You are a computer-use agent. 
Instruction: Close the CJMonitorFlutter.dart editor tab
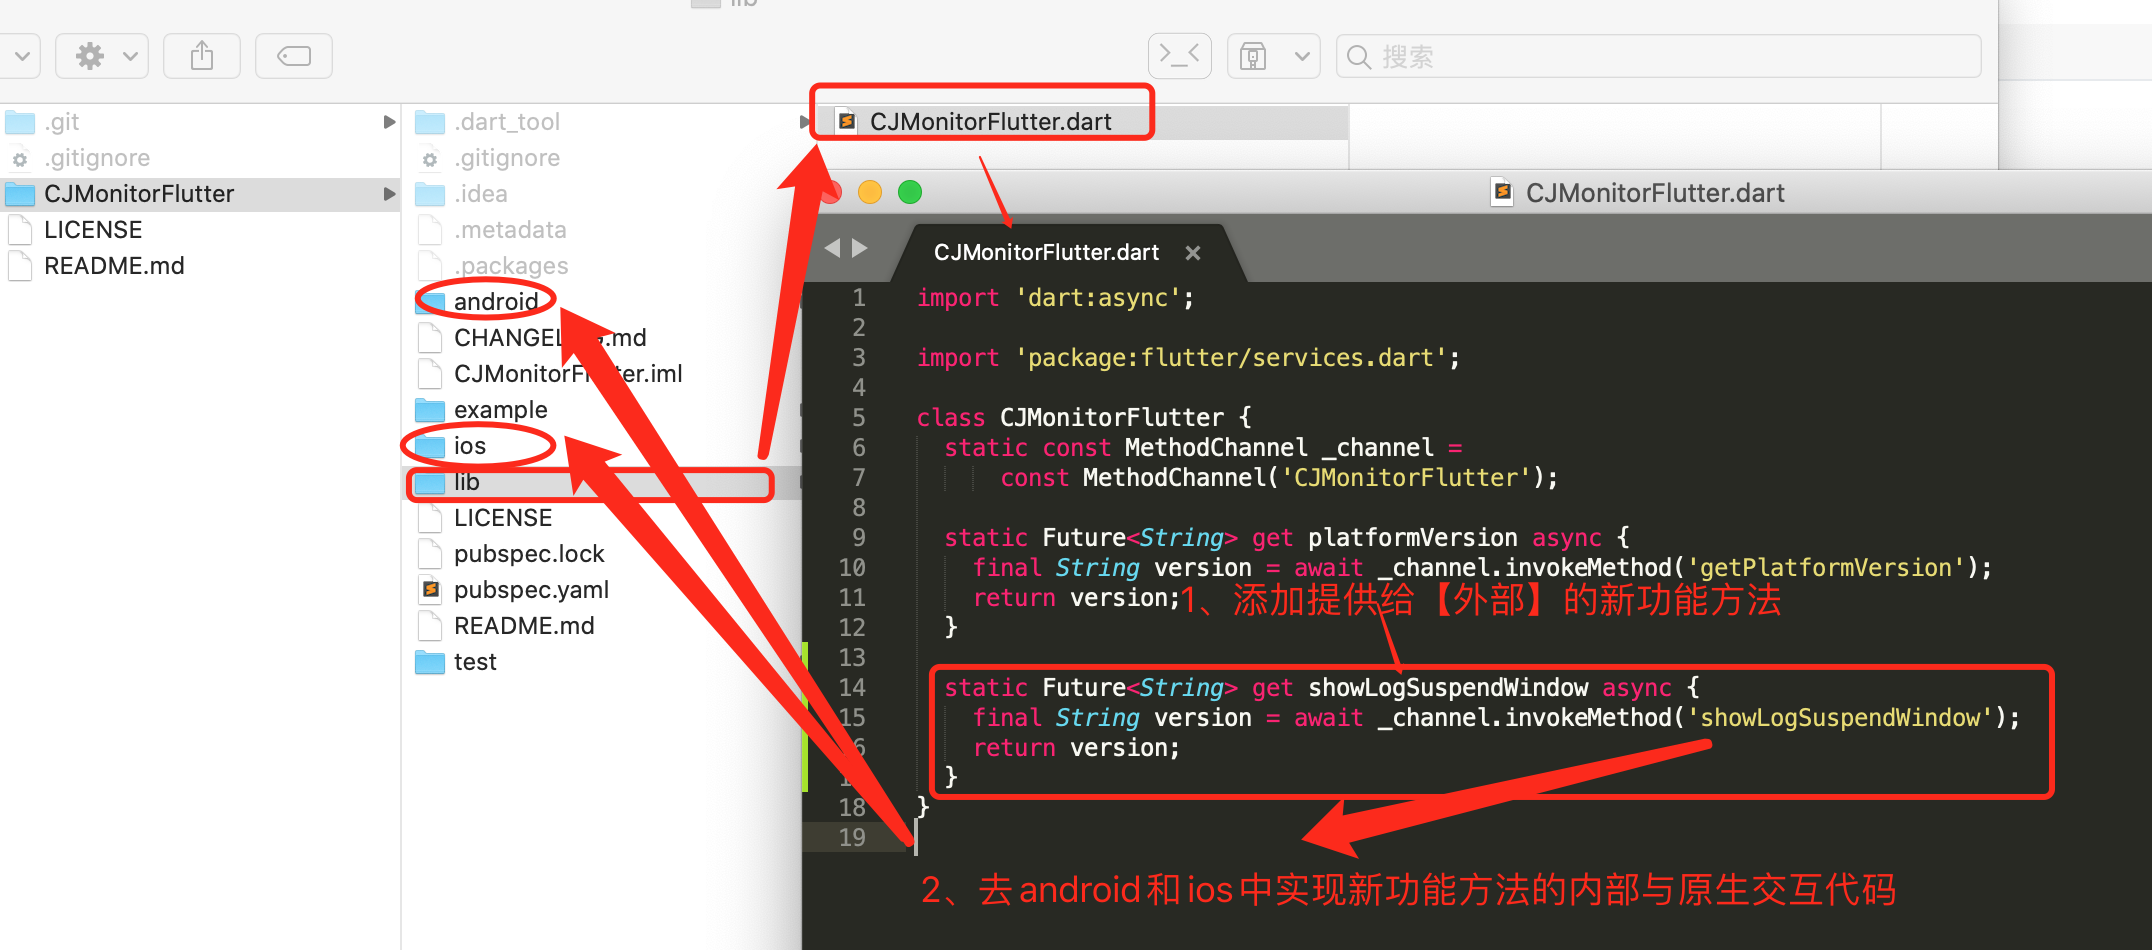[x=1192, y=253]
